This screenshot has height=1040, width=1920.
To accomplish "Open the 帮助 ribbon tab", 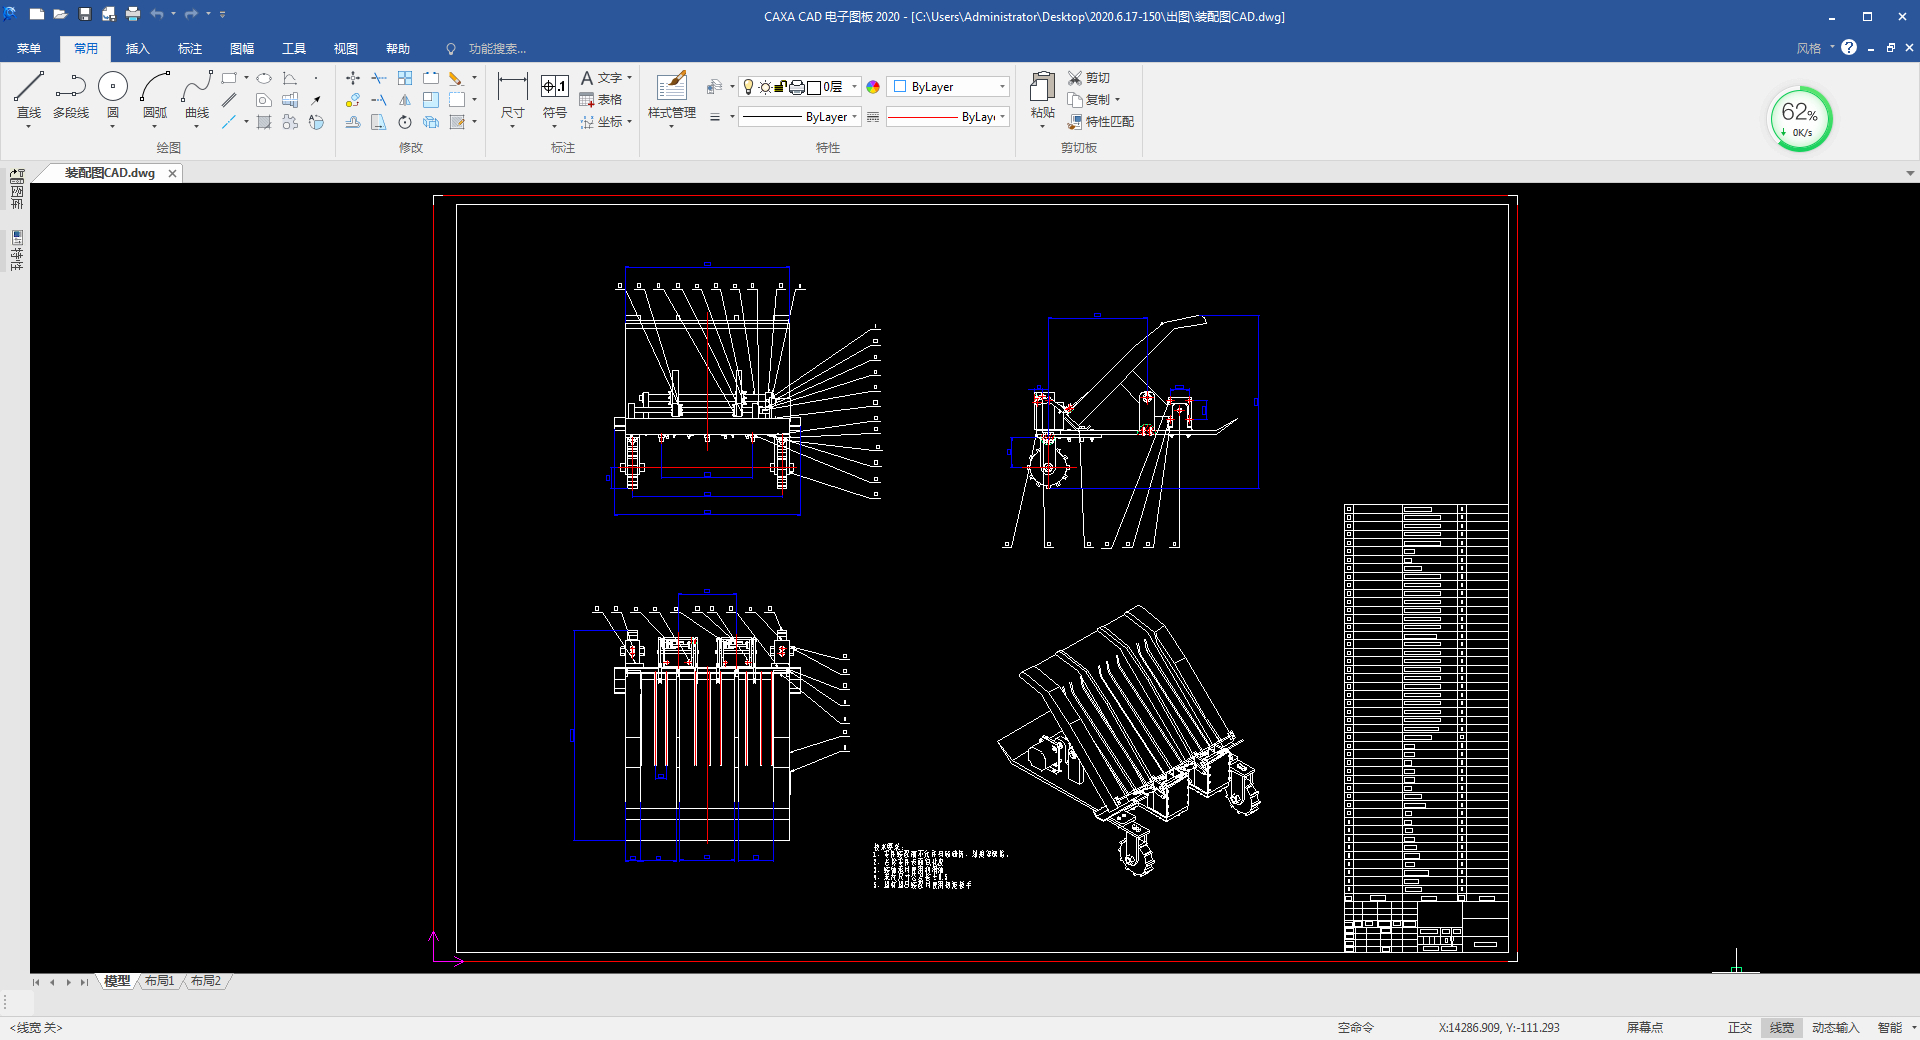I will (x=398, y=48).
